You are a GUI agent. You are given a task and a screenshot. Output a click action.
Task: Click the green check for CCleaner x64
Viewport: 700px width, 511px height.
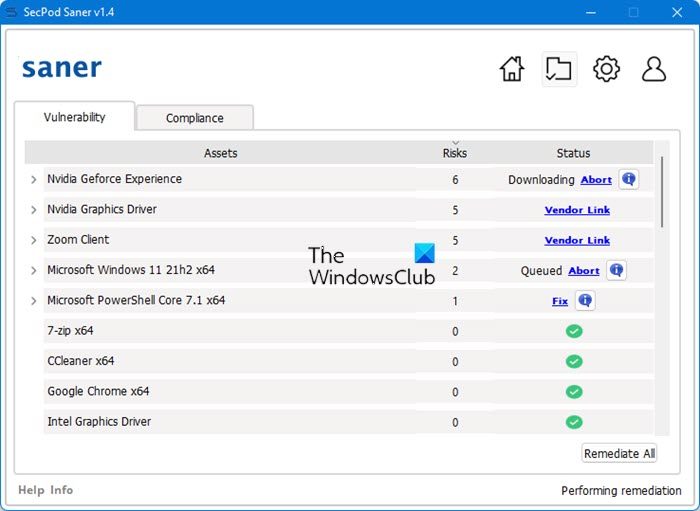coord(574,361)
